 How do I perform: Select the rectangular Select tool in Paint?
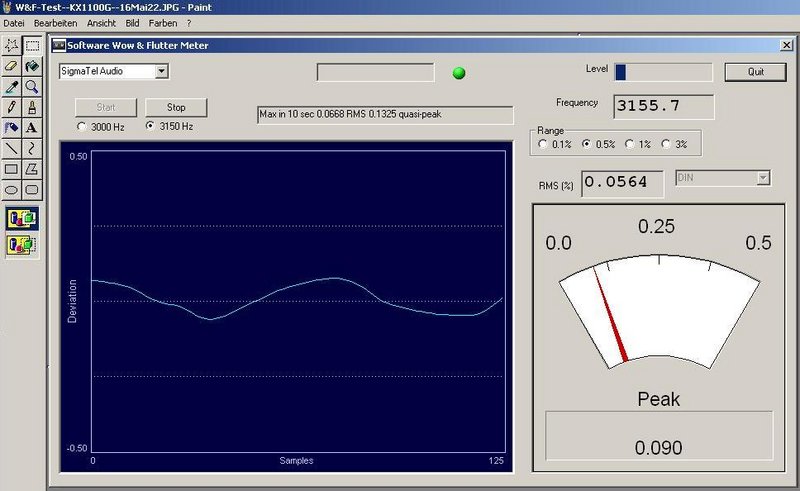[32, 46]
